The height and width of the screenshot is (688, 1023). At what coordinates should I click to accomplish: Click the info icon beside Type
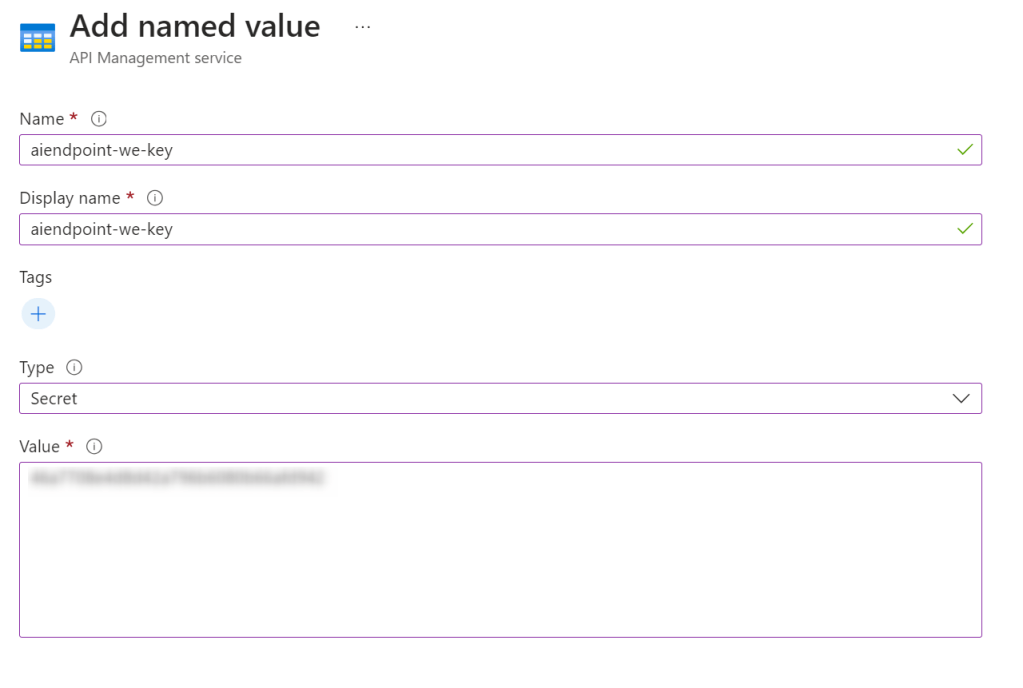[x=74, y=367]
